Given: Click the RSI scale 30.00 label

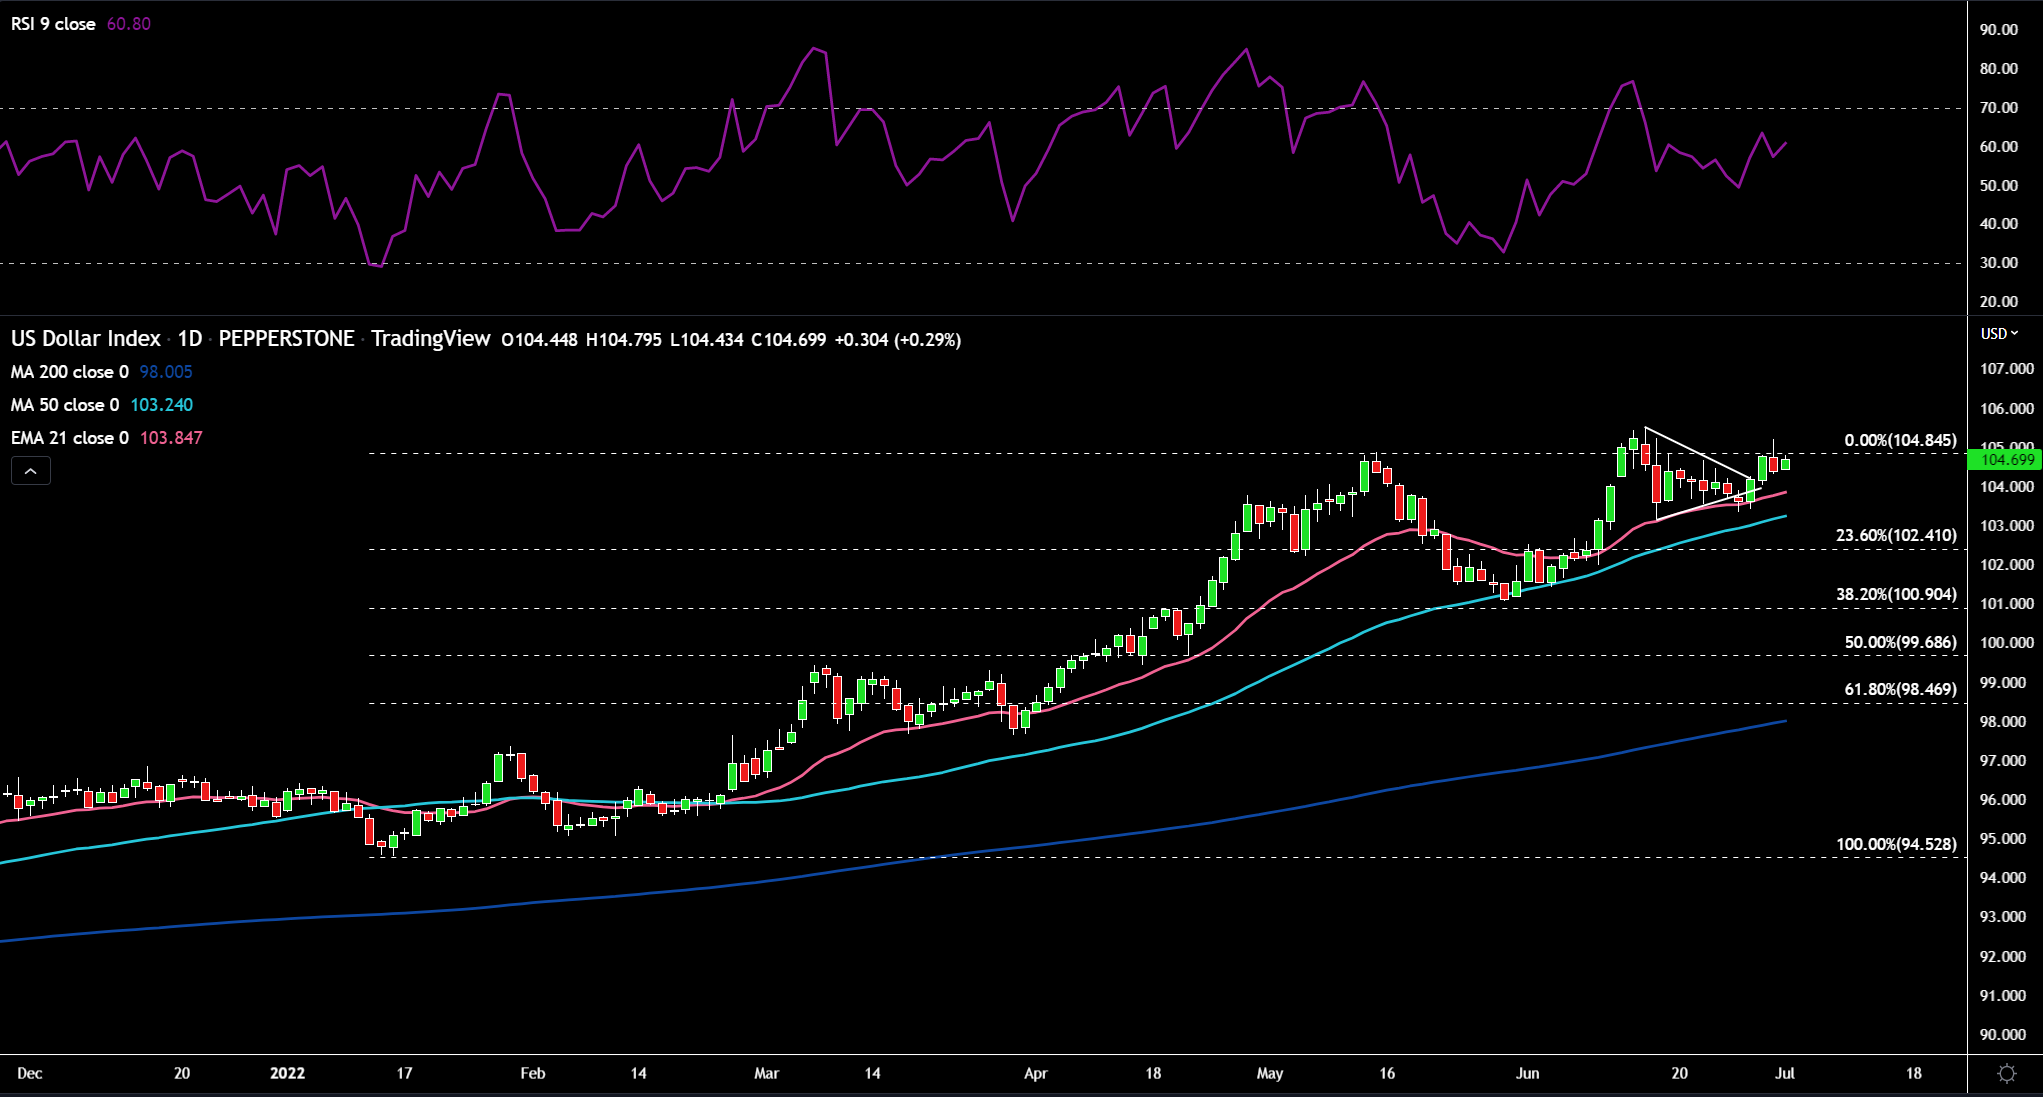Looking at the screenshot, I should (1999, 263).
